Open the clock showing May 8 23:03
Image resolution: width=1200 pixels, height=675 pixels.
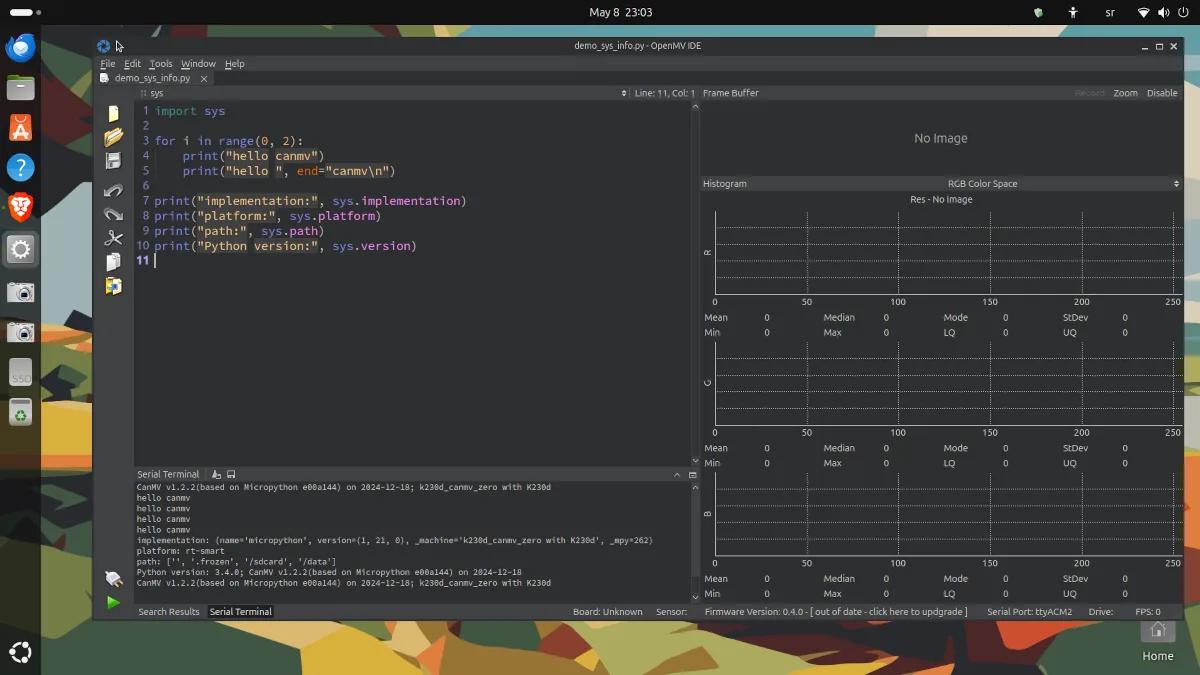620,12
